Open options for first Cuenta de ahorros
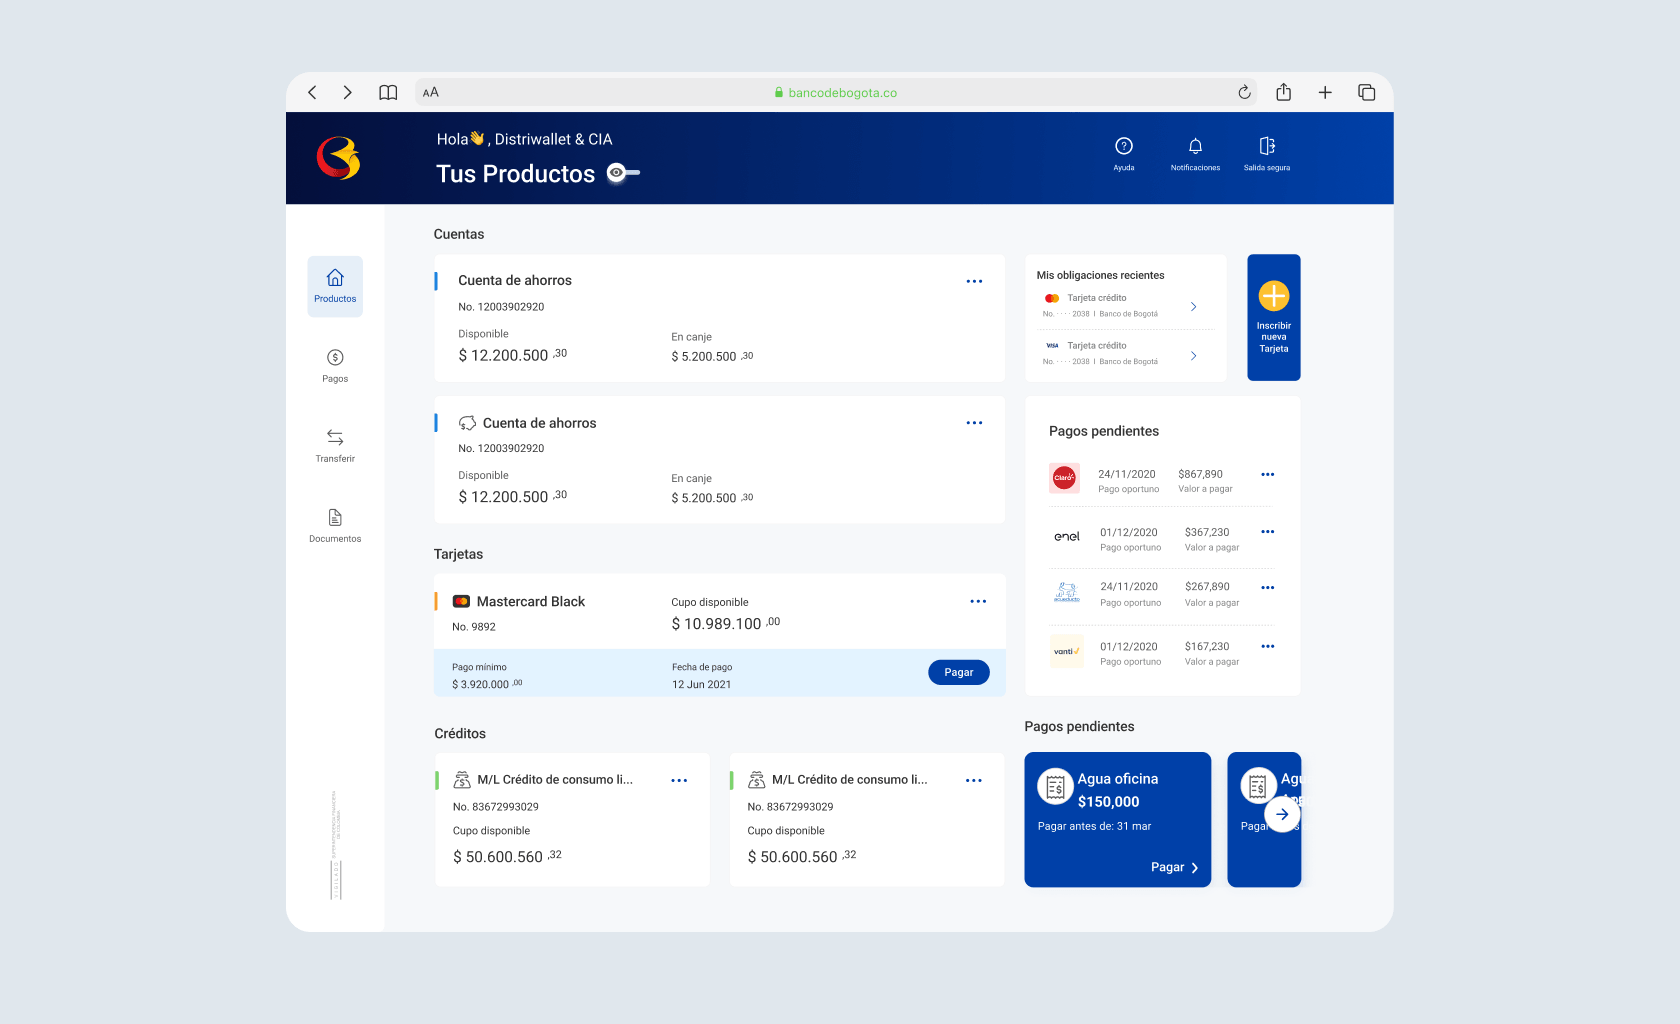 click(x=974, y=282)
